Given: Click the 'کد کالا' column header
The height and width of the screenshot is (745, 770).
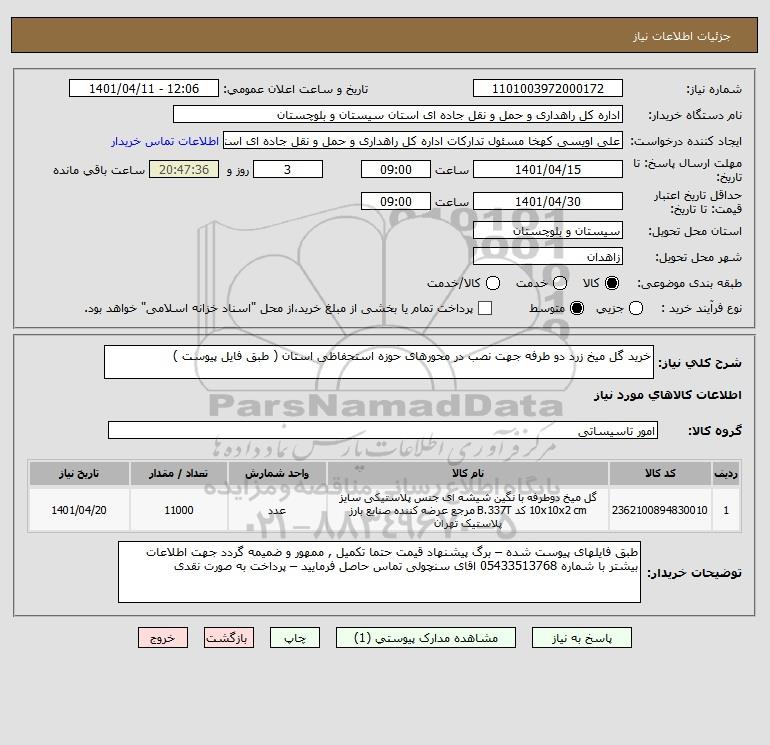Looking at the screenshot, I should click(x=660, y=473).
